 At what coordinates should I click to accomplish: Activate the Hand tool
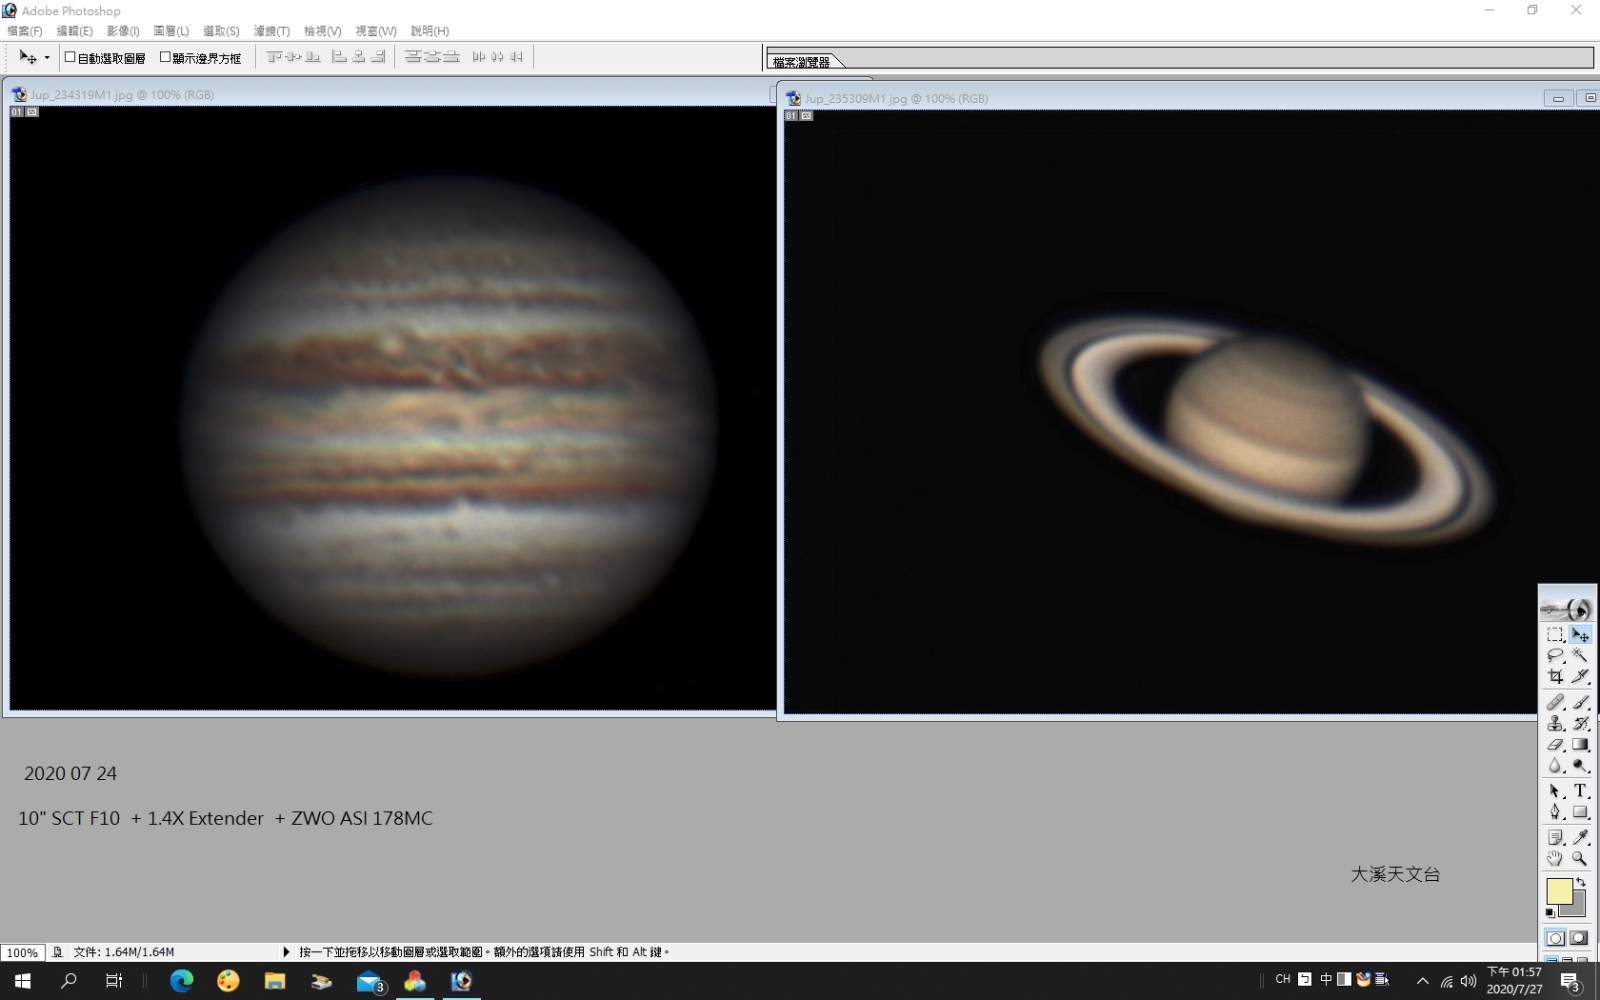[1555, 858]
